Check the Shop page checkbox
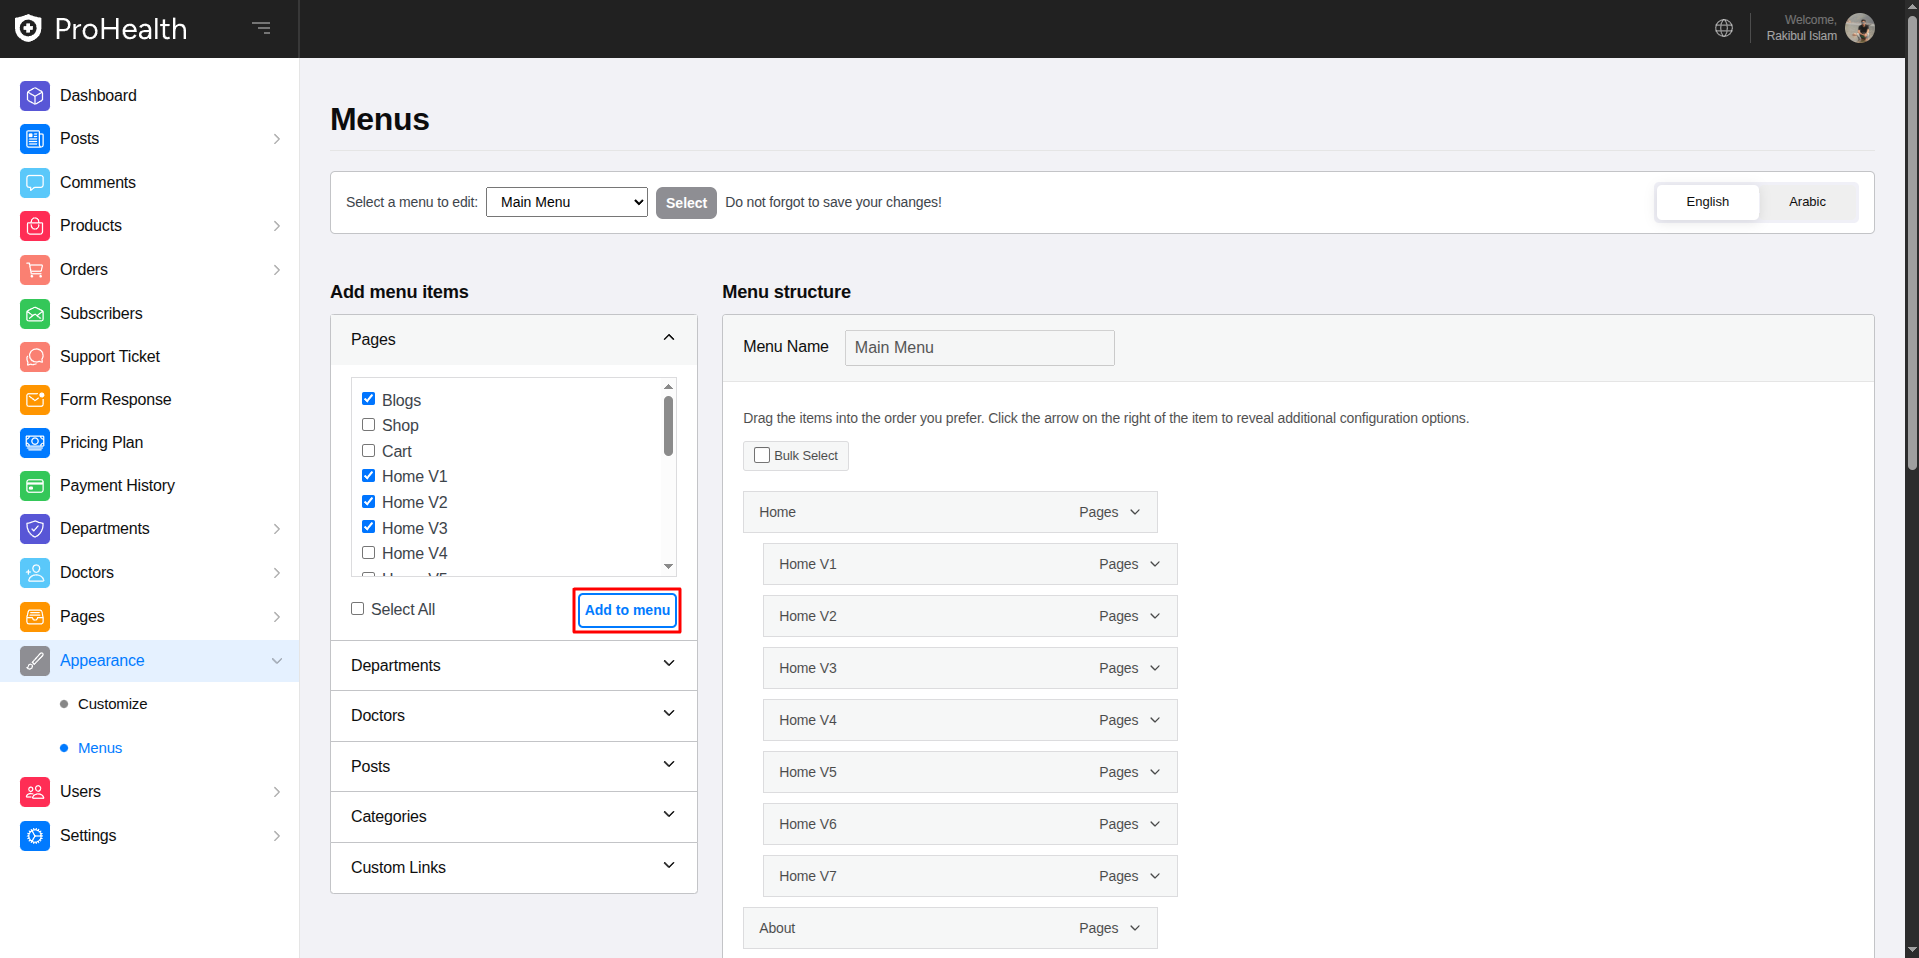Image resolution: width=1919 pixels, height=958 pixels. click(x=368, y=425)
